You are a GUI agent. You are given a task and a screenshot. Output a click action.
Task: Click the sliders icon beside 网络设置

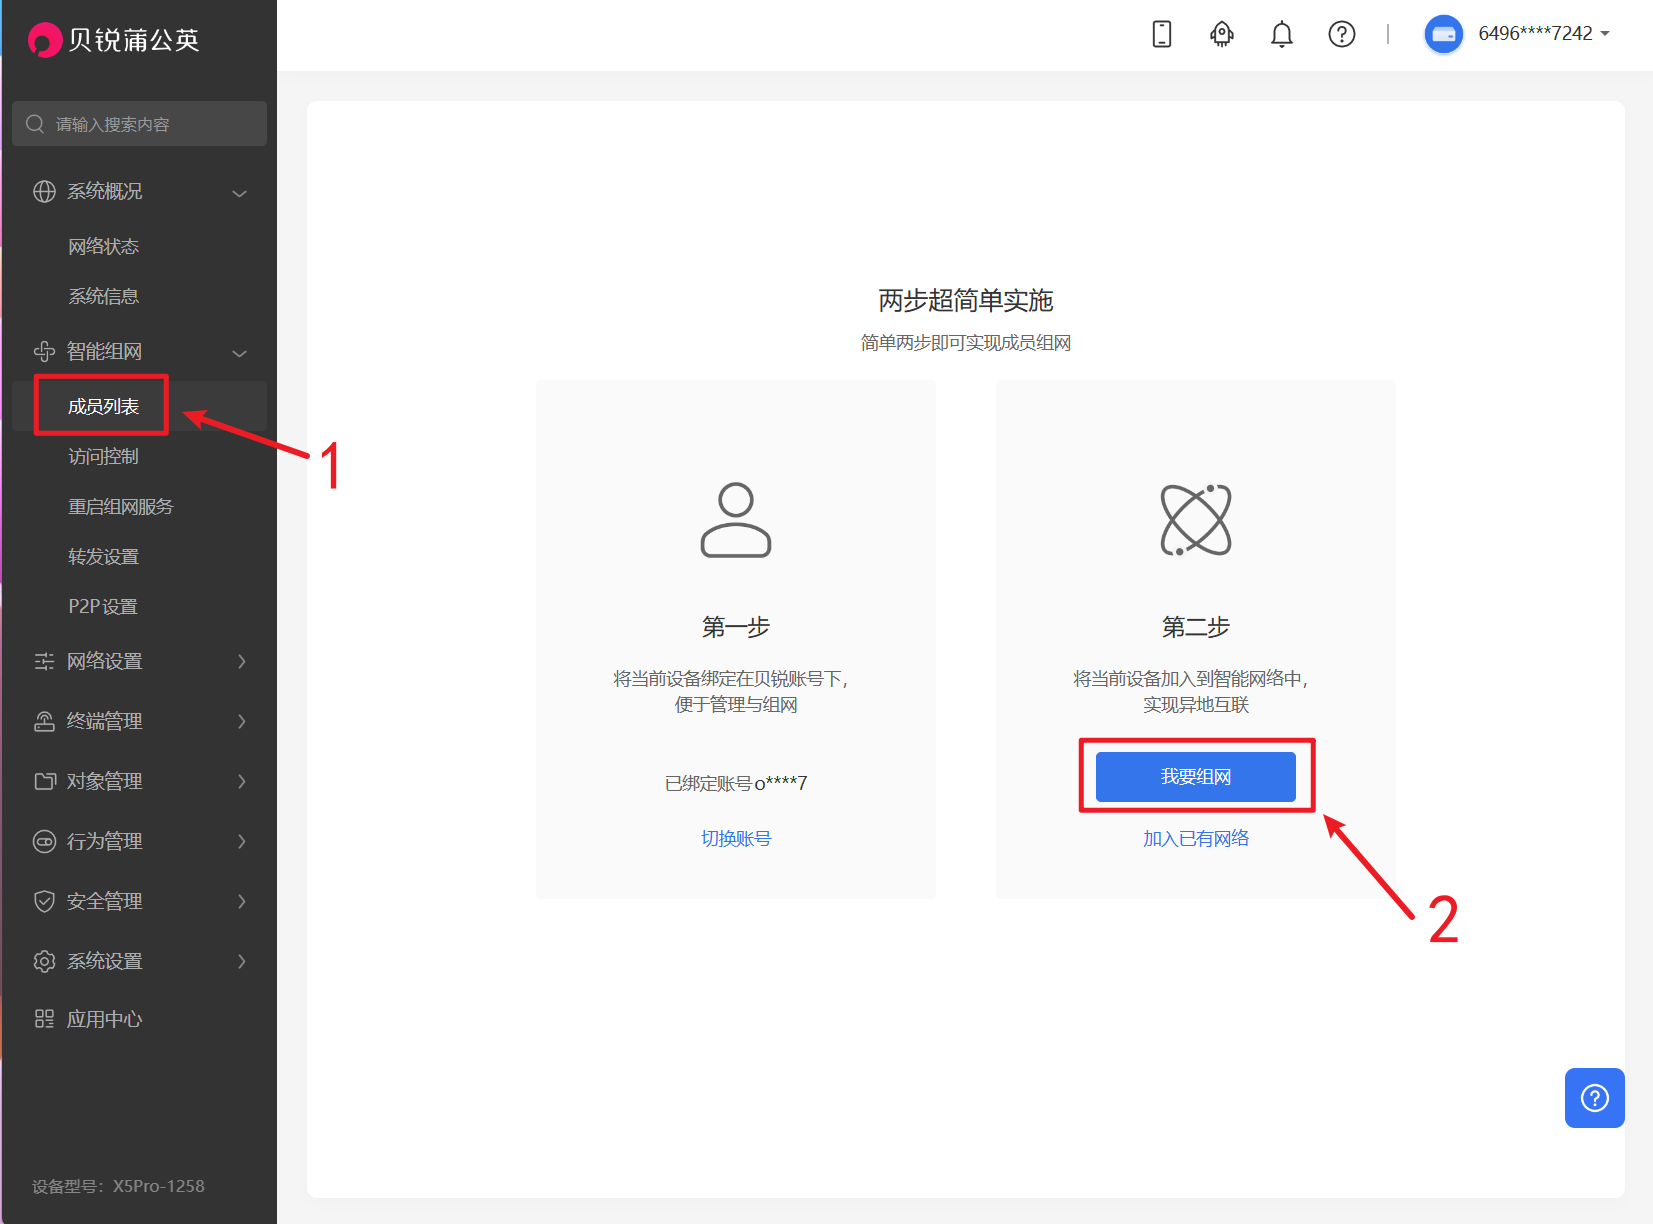pyautogui.click(x=44, y=661)
